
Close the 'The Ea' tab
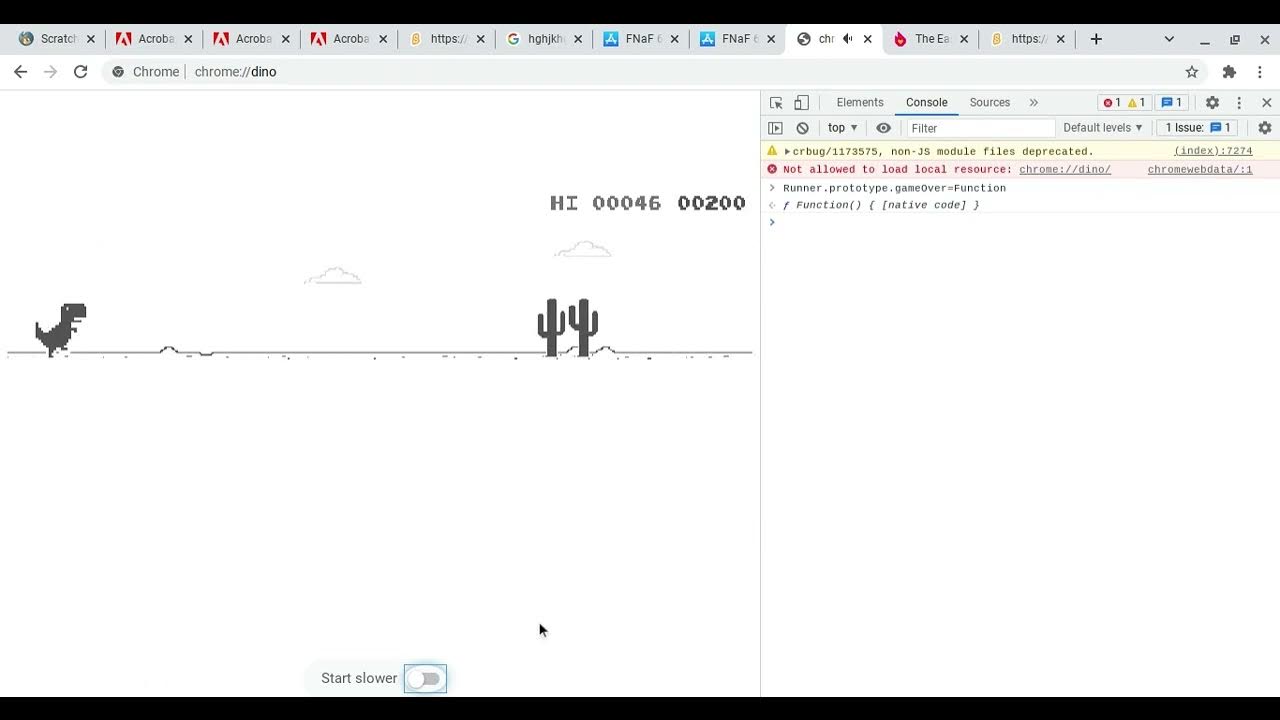pos(965,39)
